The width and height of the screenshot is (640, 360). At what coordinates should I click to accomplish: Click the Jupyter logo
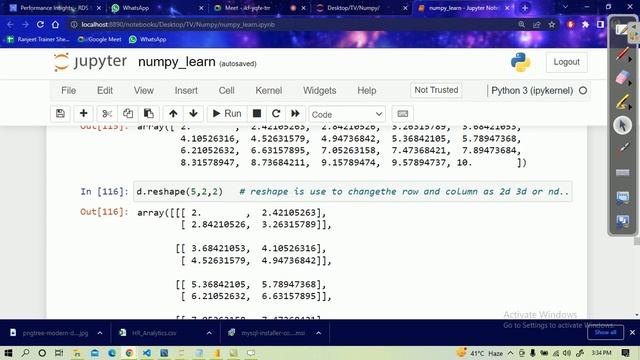point(90,62)
